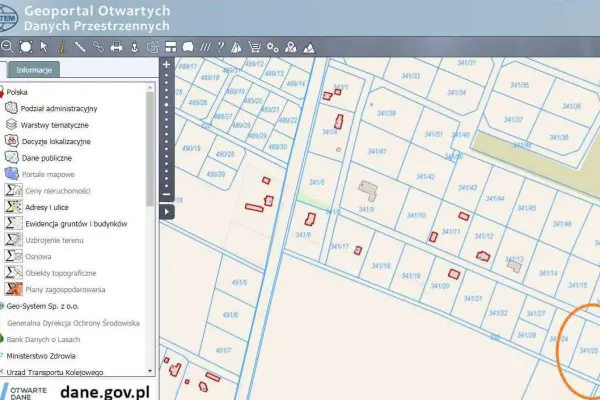Toggle Osnowa layer icon
Screen dimensions: 600x400
13,256
